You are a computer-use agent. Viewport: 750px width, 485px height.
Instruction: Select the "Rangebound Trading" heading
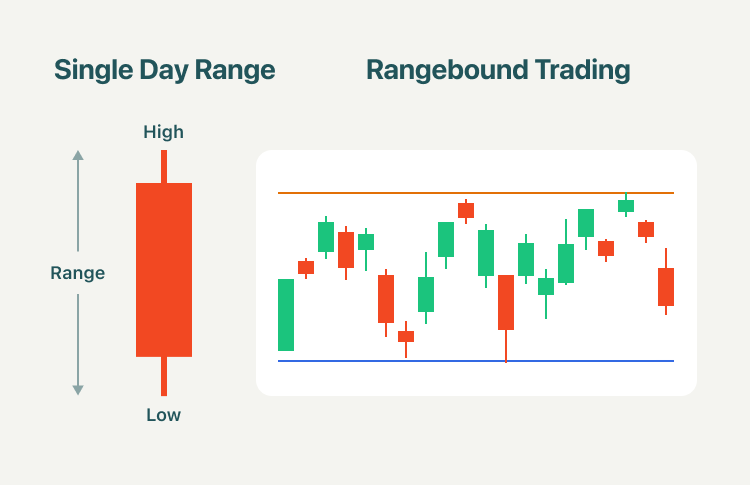pyautogui.click(x=498, y=70)
